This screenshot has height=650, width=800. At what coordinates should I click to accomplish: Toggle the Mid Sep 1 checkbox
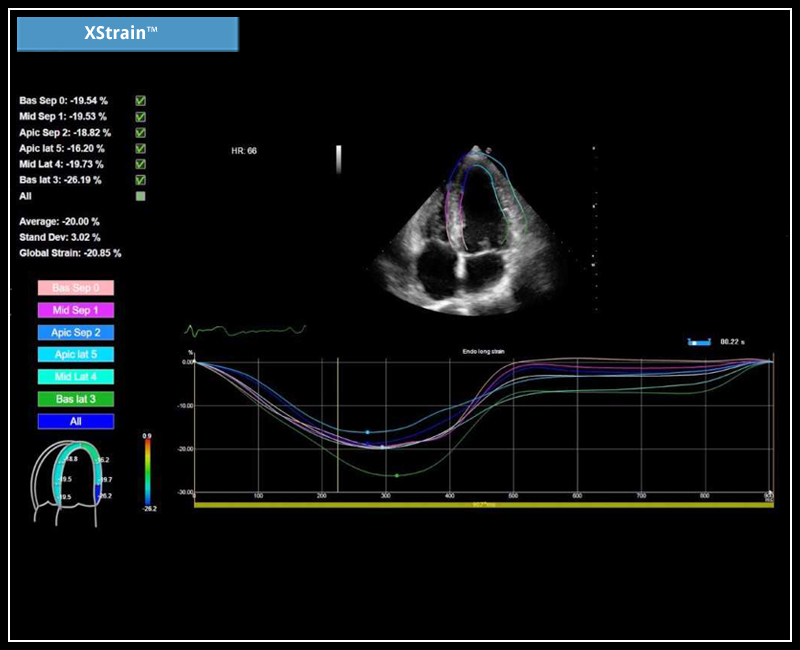point(141,117)
